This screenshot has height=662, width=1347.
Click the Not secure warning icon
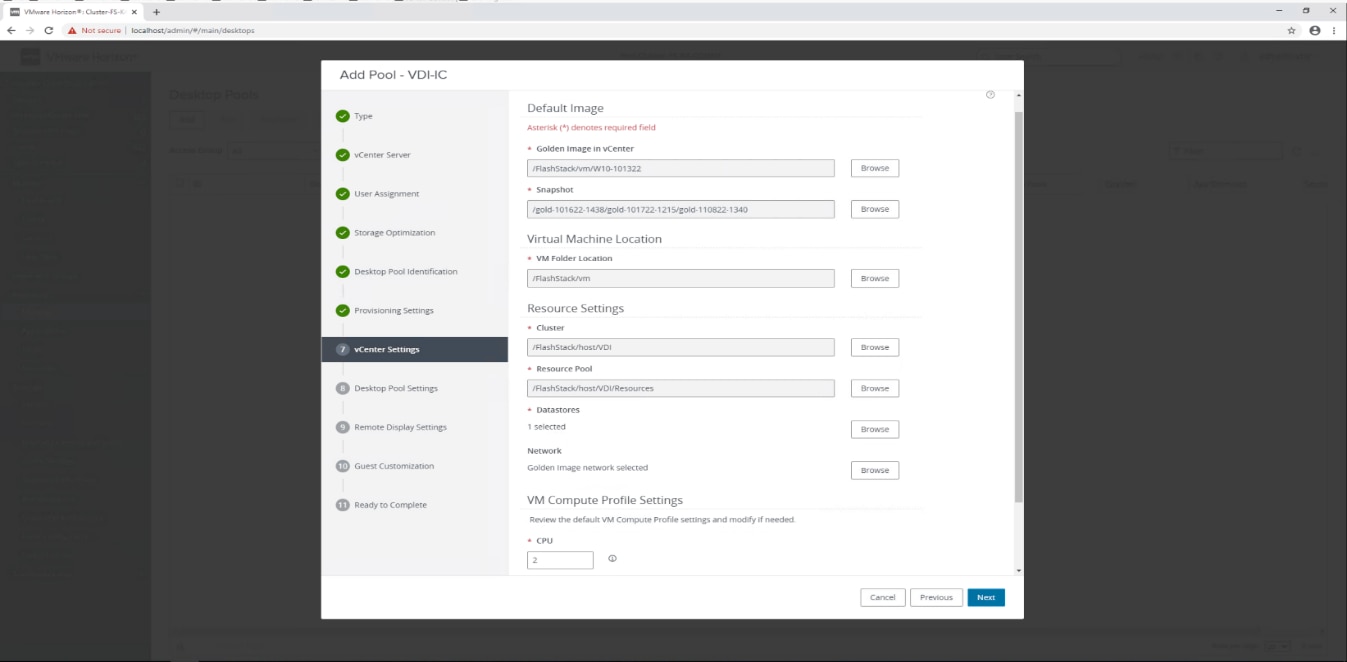coord(72,30)
